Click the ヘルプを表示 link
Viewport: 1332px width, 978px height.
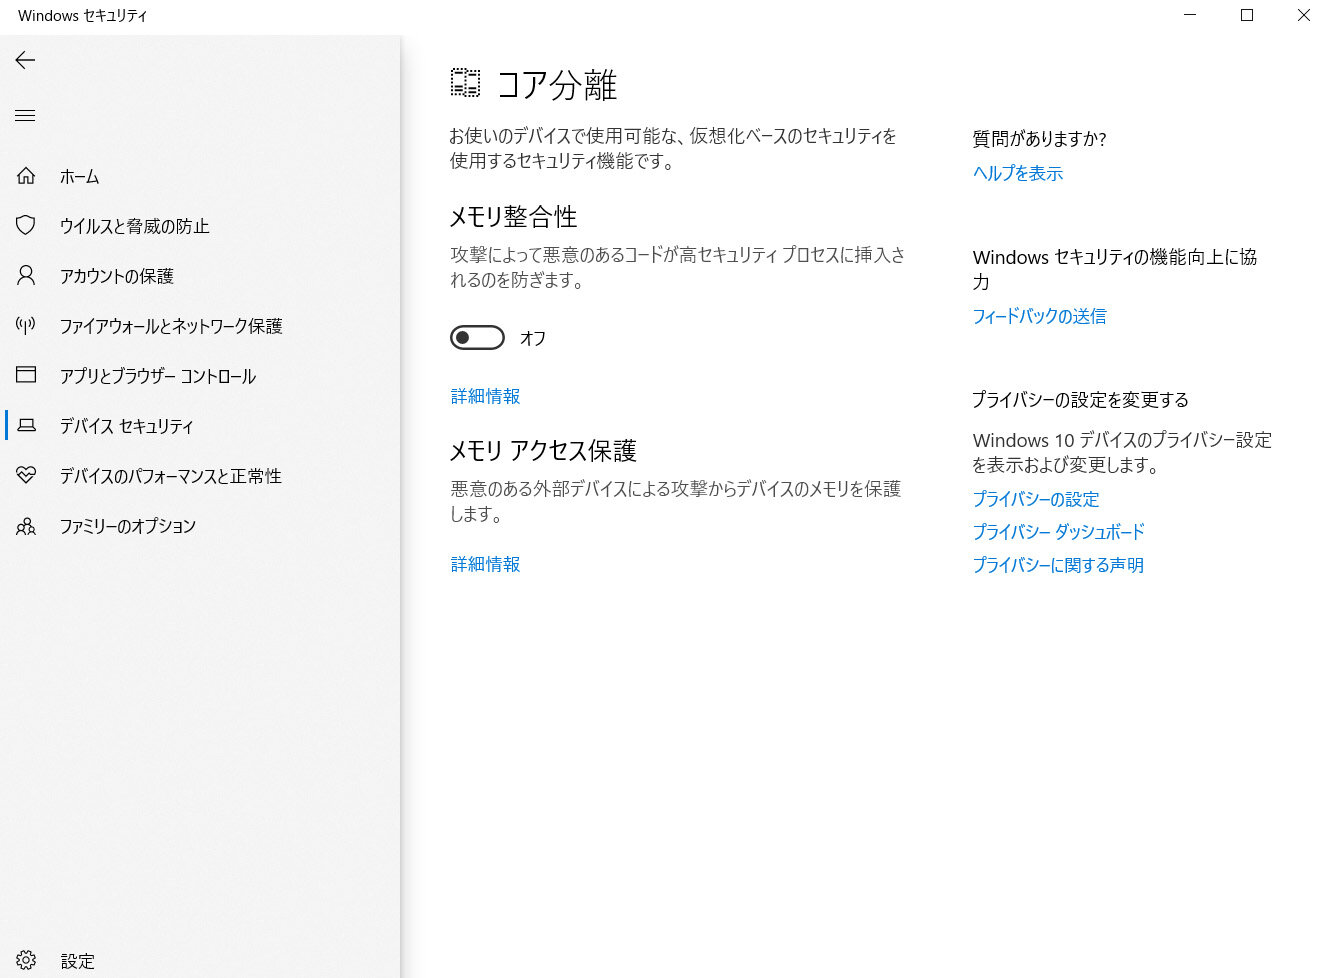point(1018,173)
